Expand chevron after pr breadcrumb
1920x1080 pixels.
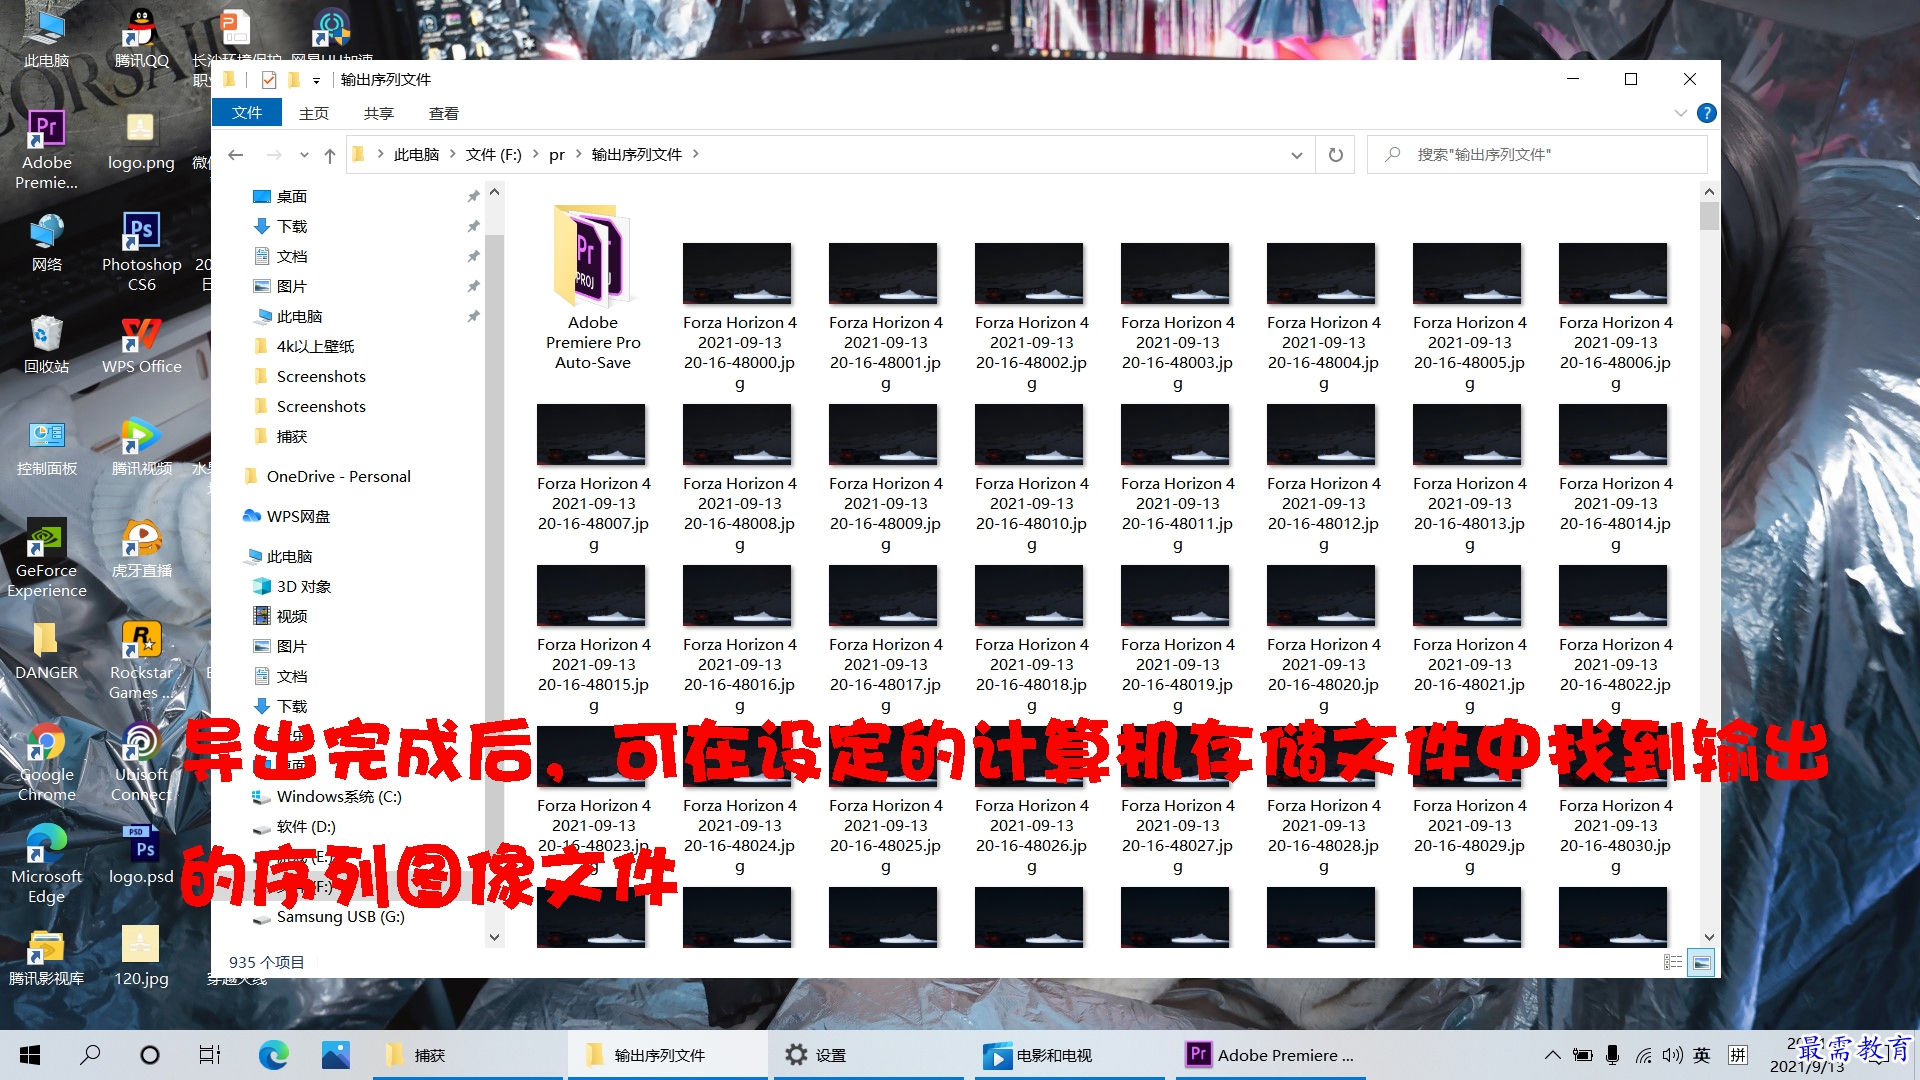pos(579,154)
